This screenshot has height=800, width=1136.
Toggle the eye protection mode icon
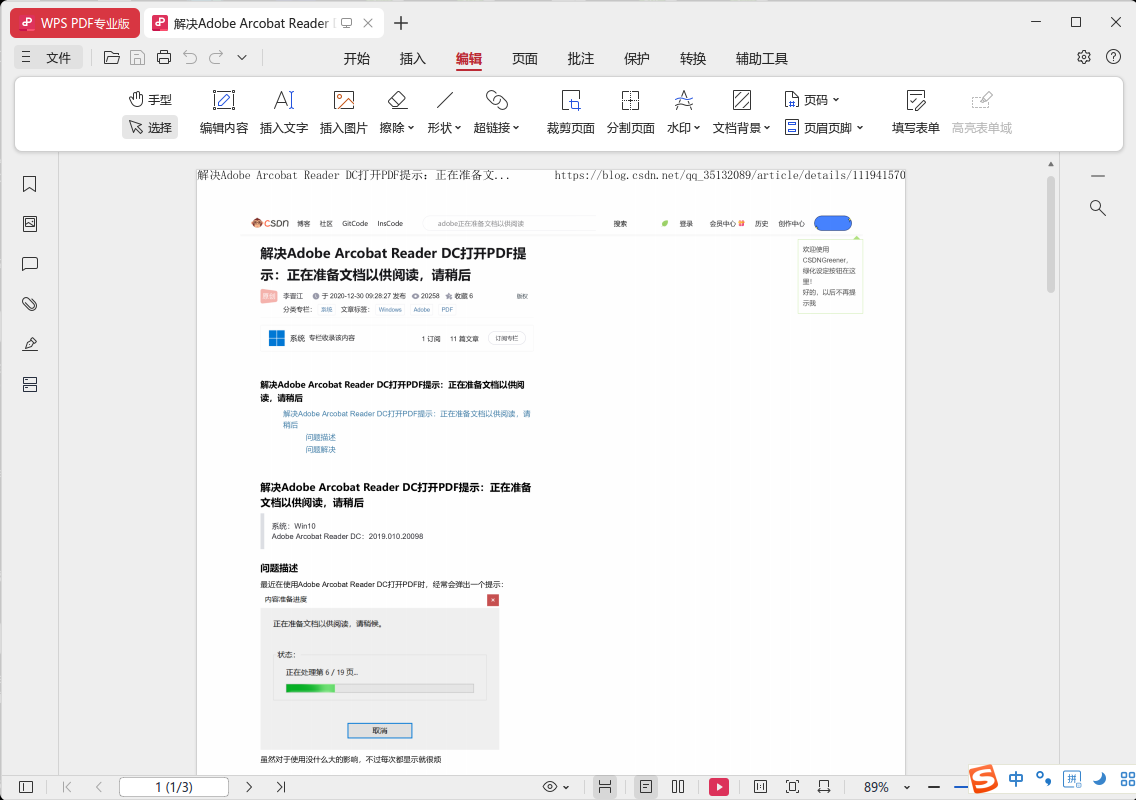point(550,787)
